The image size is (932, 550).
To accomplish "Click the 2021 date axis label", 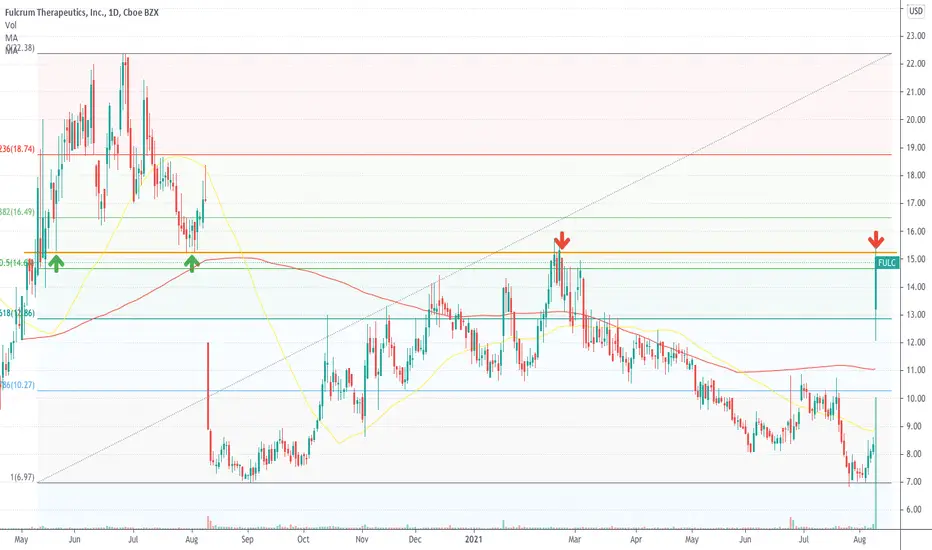I will tap(474, 540).
